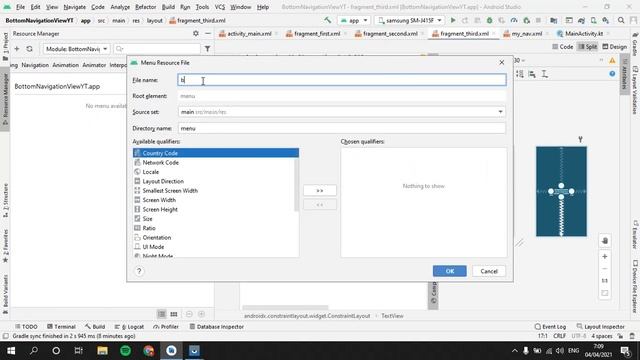Open Spotify from taskbar
The width and height of the screenshot is (640, 360).
pos(125,351)
